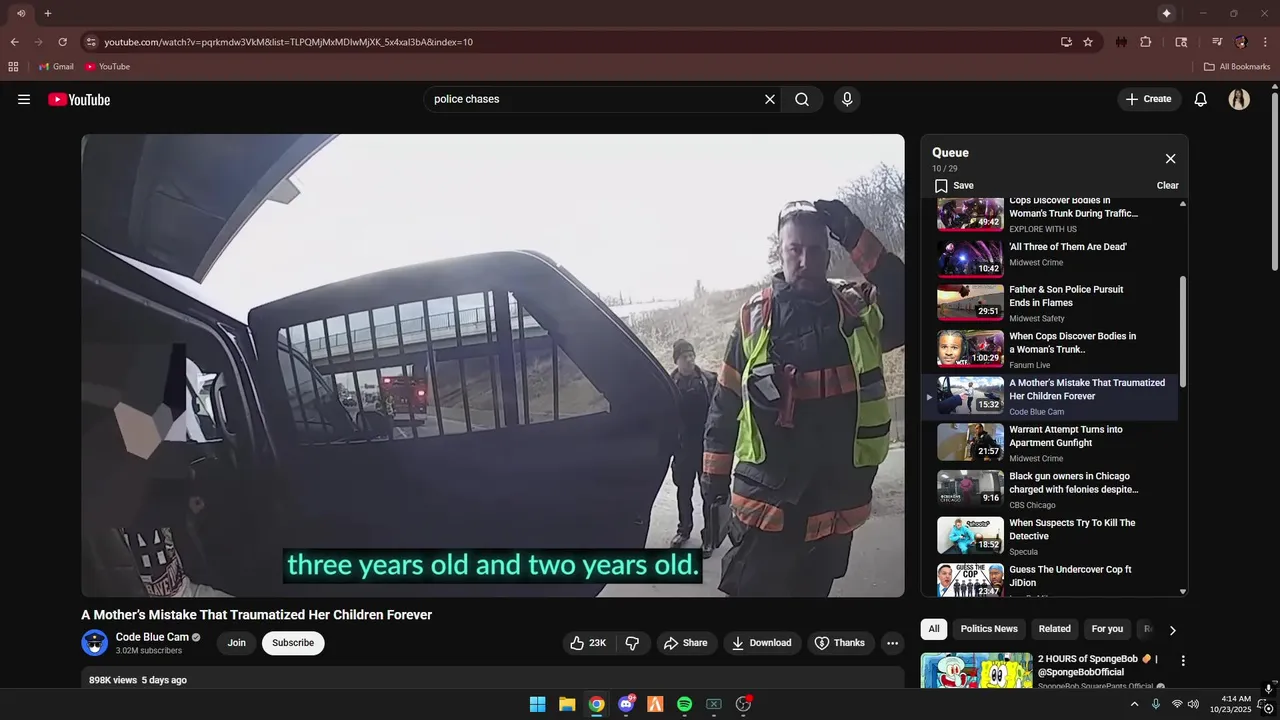
Task: Select 'A Mother's Mistake' current queue item
Action: pyautogui.click(x=1050, y=396)
